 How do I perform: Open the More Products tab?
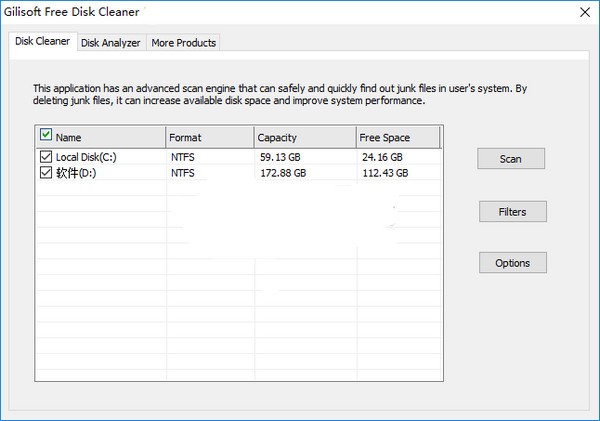tap(184, 43)
